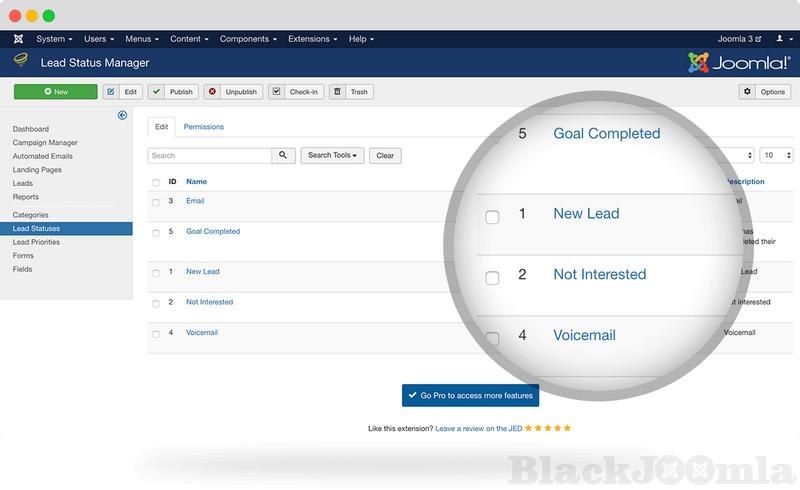Click the Joomla logo icon in the menu bar
Viewport: 800px width, 490px height.
[x=18, y=39]
